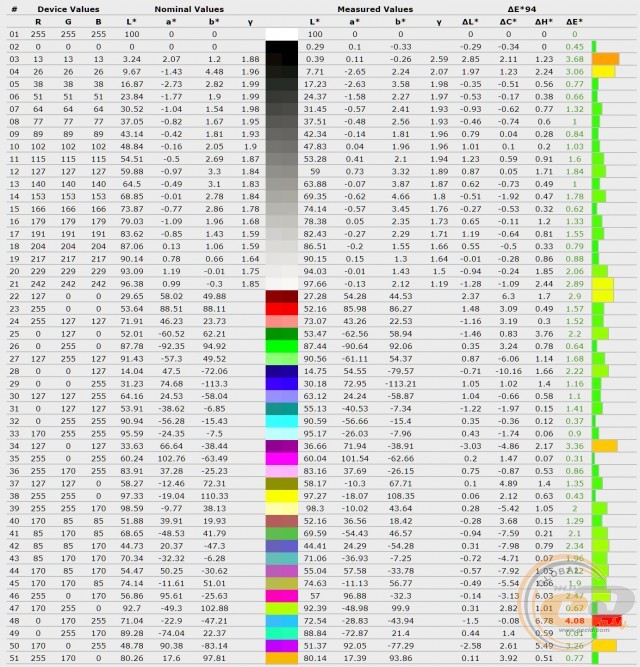The height and width of the screenshot is (667, 640).
Task: Click the magenta patch in row 35
Action: (x=282, y=459)
